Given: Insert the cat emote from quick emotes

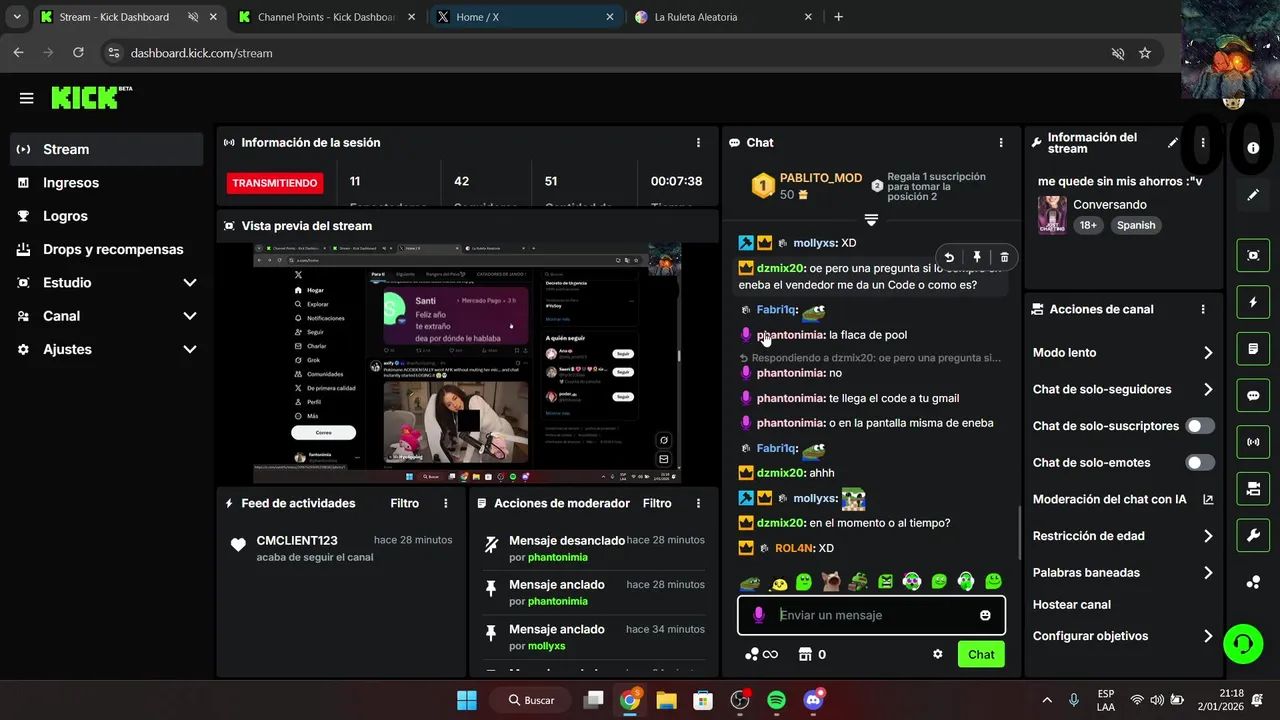Looking at the screenshot, I should tap(831, 581).
